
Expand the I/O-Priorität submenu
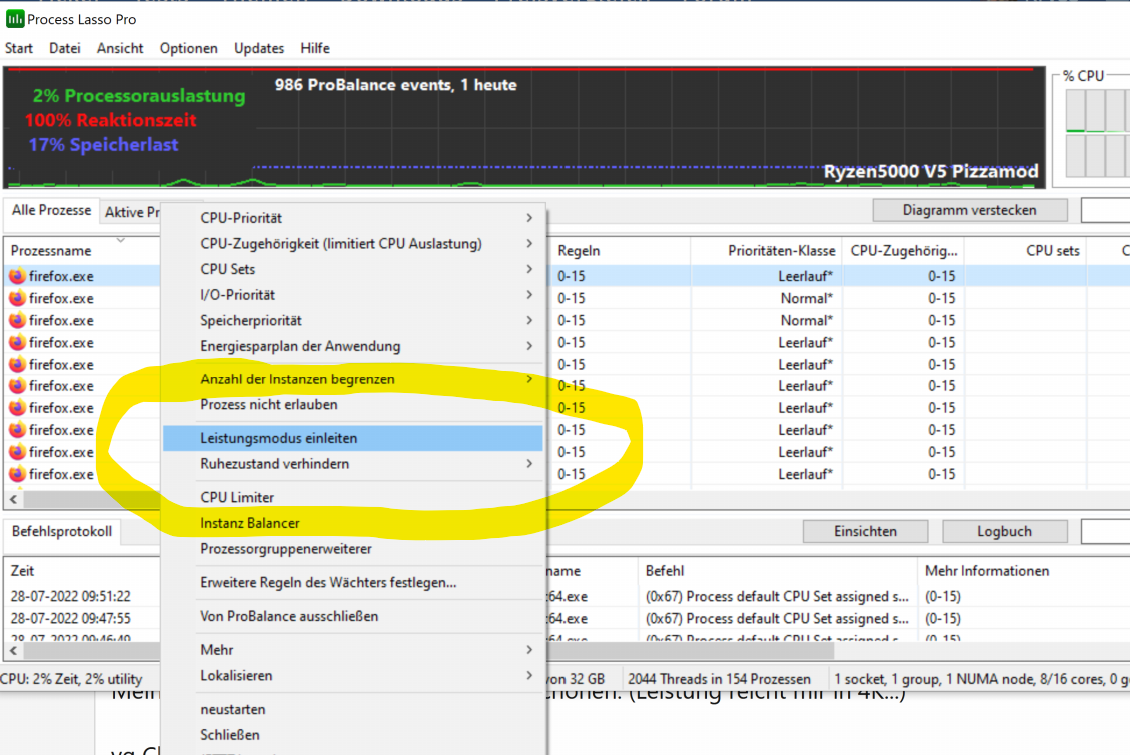click(x=353, y=295)
